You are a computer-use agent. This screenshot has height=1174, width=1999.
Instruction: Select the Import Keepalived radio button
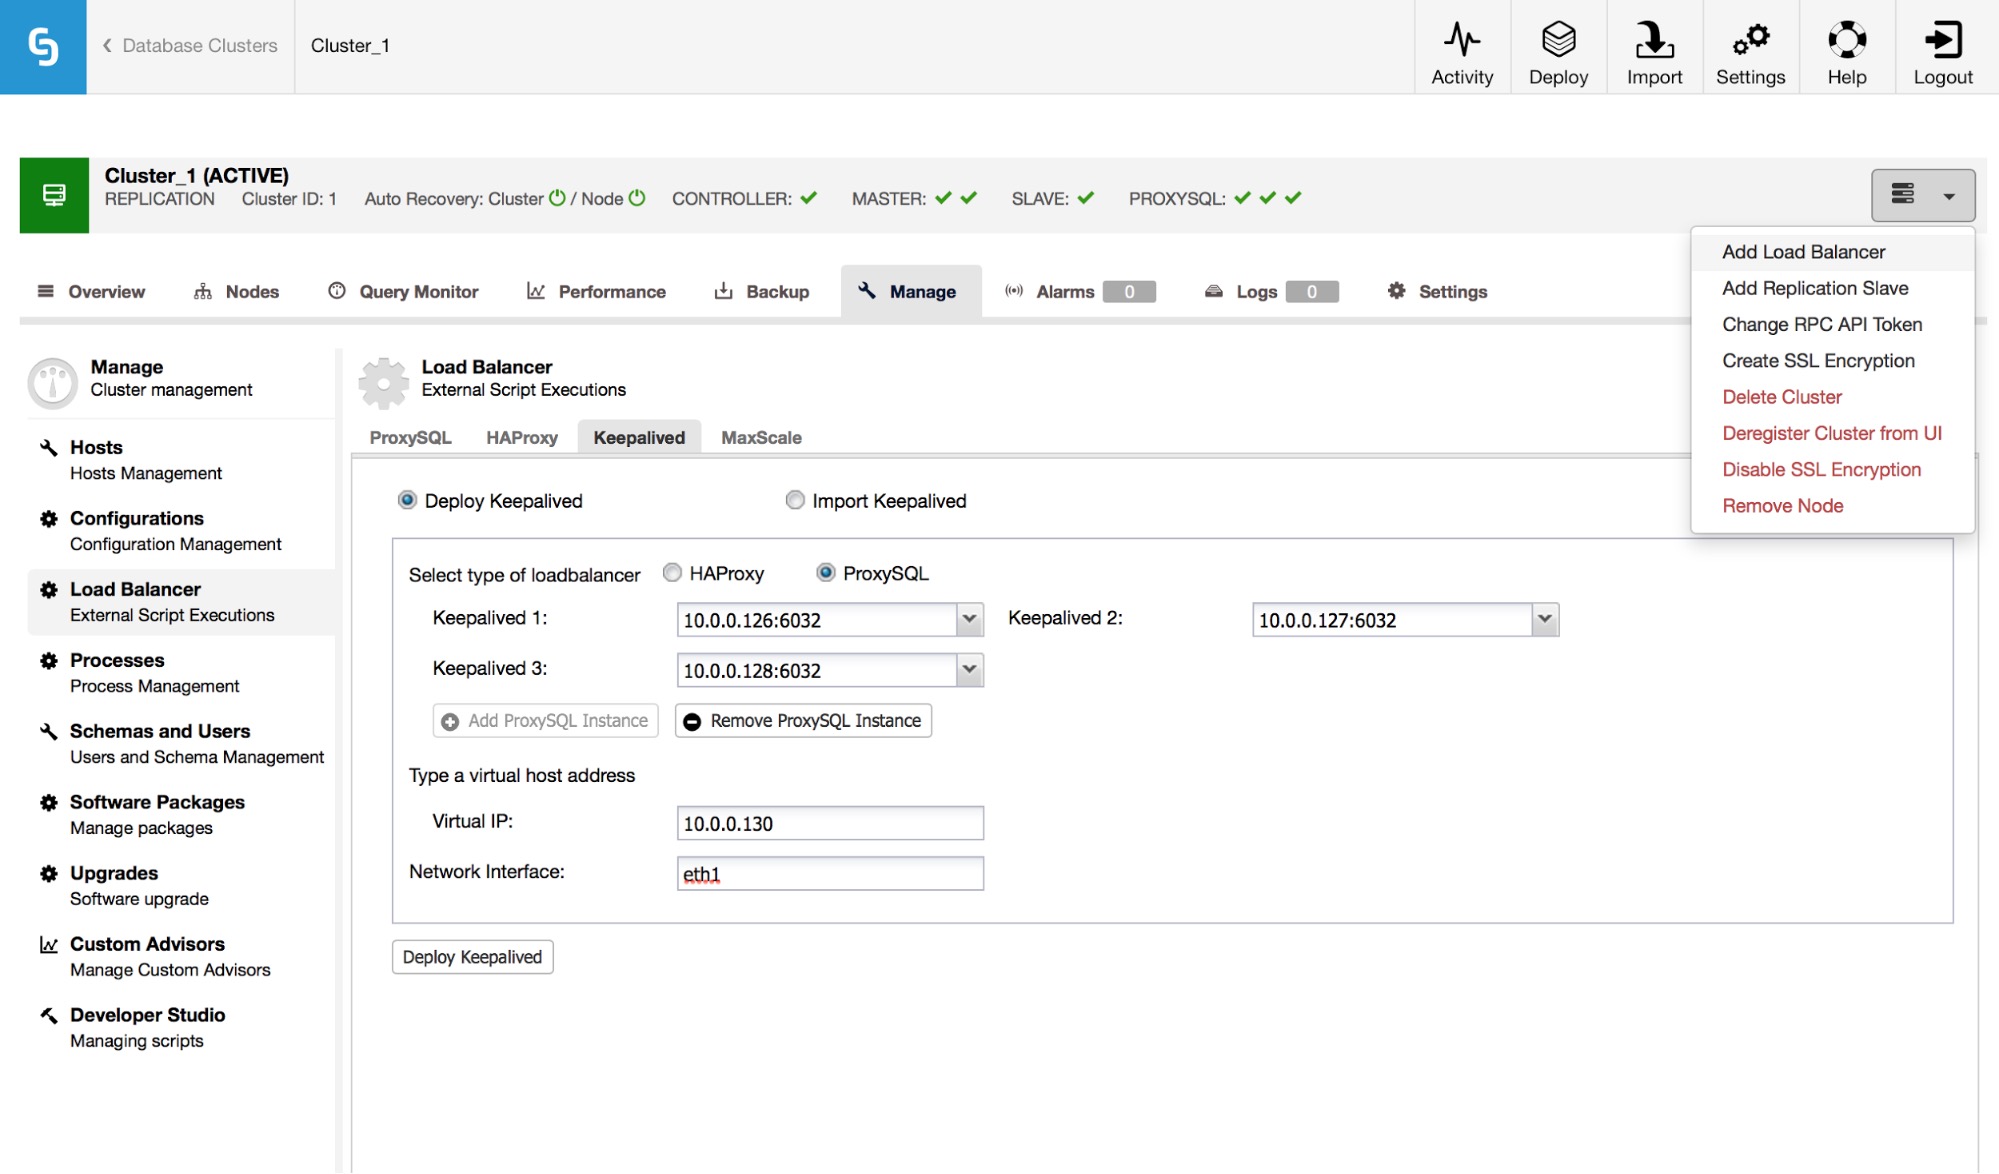click(795, 499)
